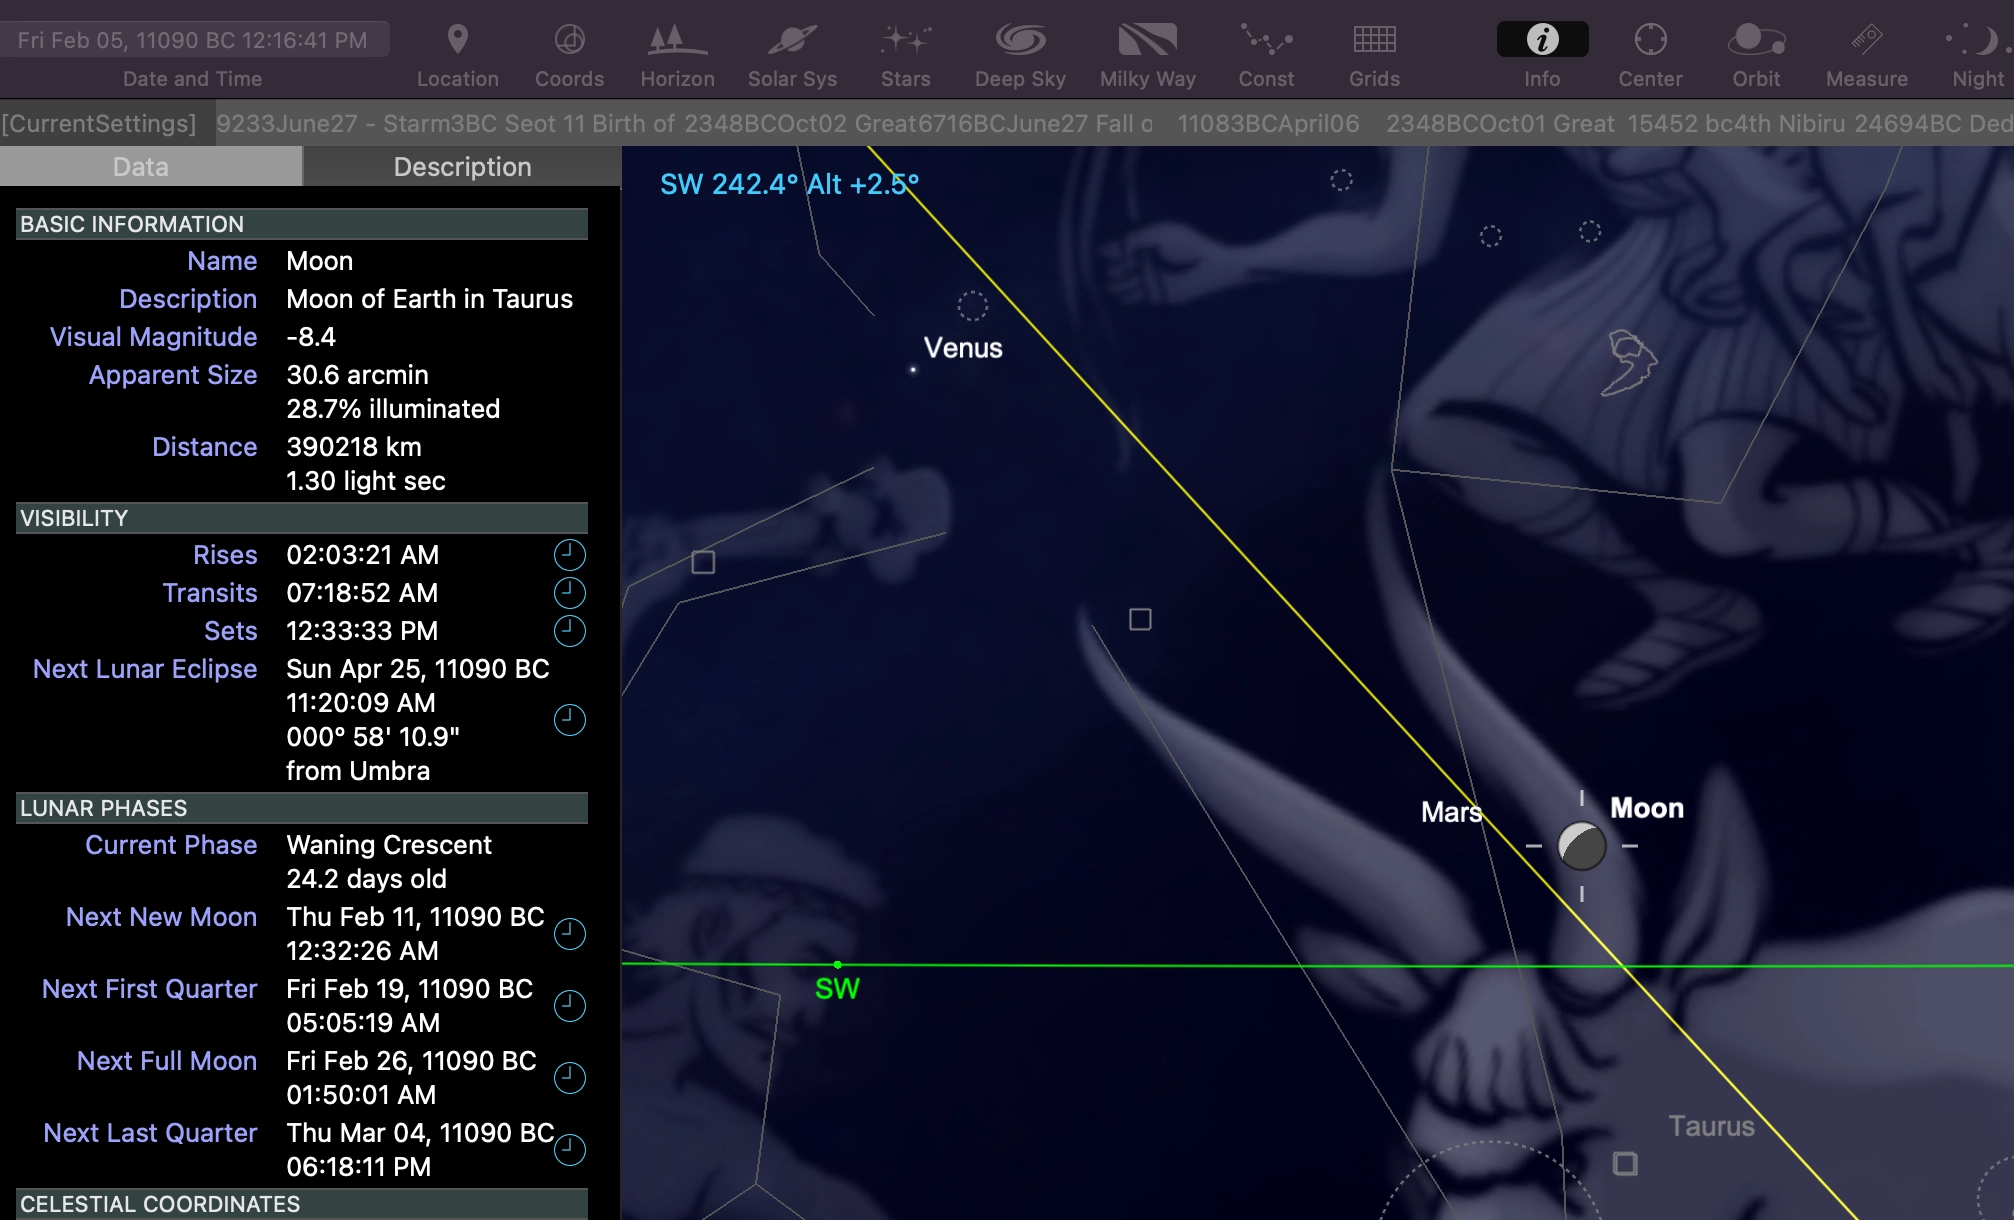This screenshot has height=1220, width=2014.
Task: Set time to Next Lunar Eclipse clock icon
Action: coord(569,720)
